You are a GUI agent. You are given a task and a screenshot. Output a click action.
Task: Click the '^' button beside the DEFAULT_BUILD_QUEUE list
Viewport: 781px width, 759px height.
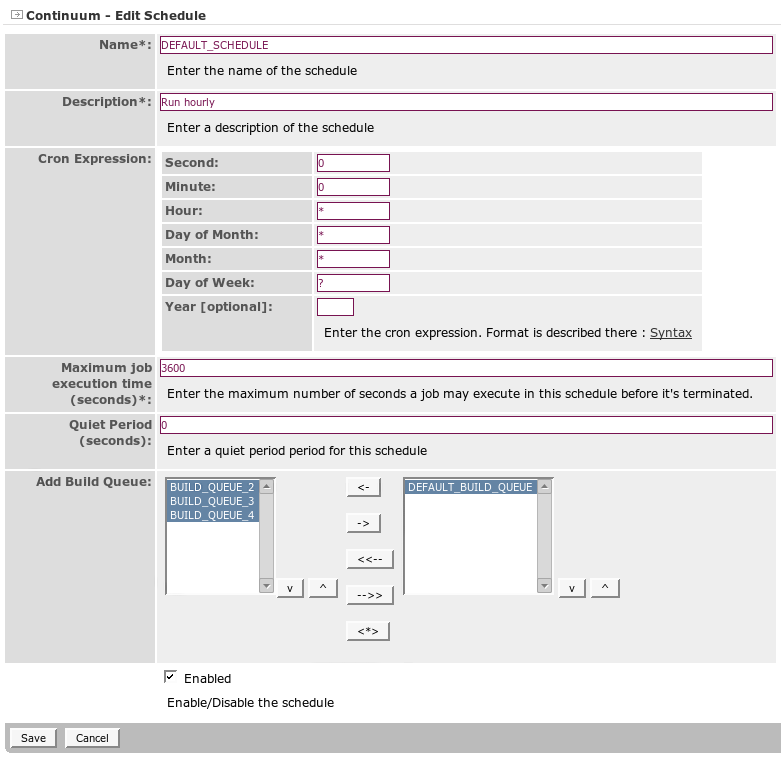(604, 588)
